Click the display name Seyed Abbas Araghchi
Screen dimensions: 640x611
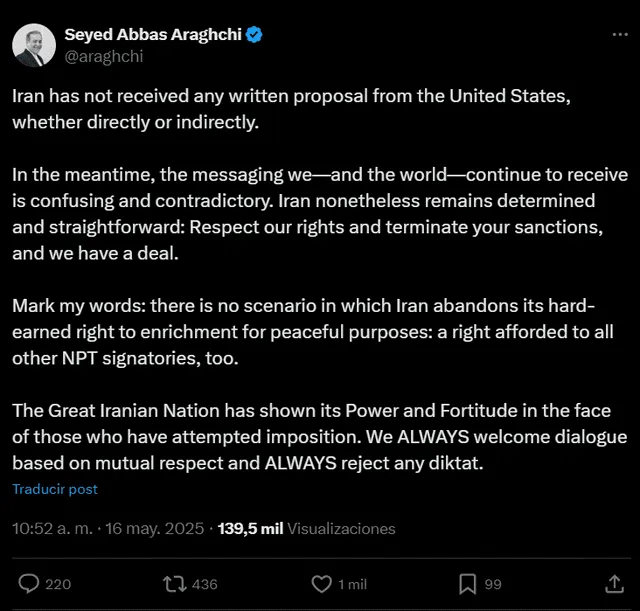[153, 35]
